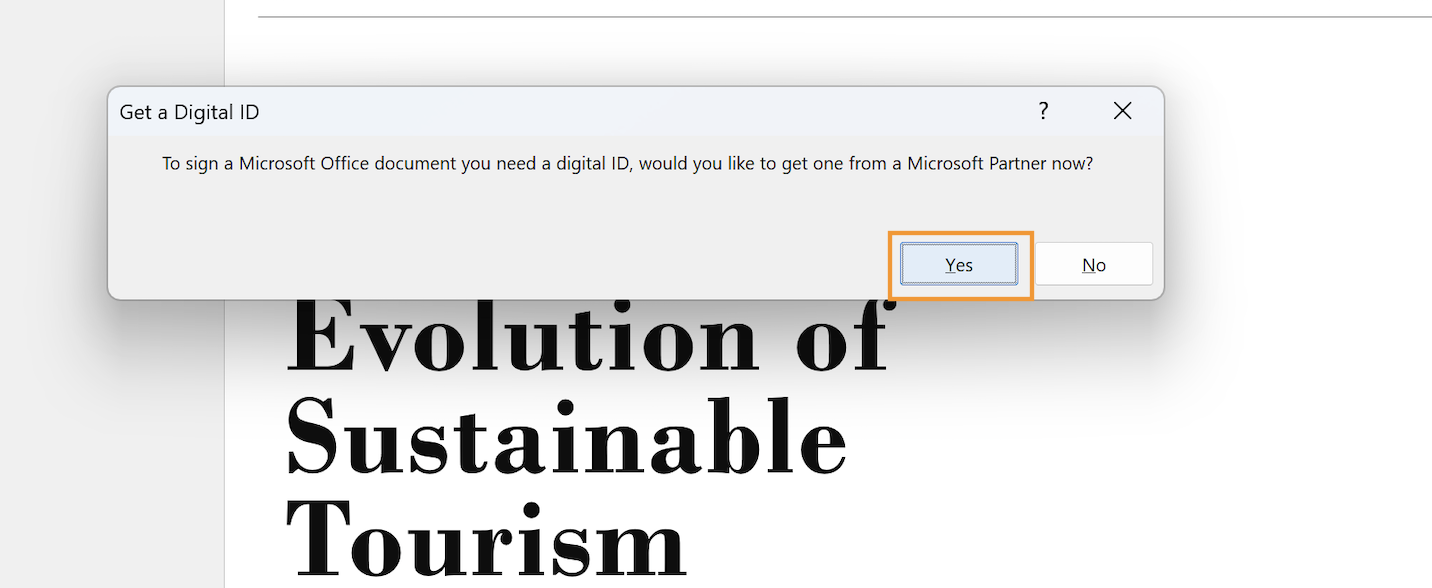Click the word "Sustainable" in the title
Image resolution: width=1432 pixels, height=588 pixels.
click(x=567, y=437)
